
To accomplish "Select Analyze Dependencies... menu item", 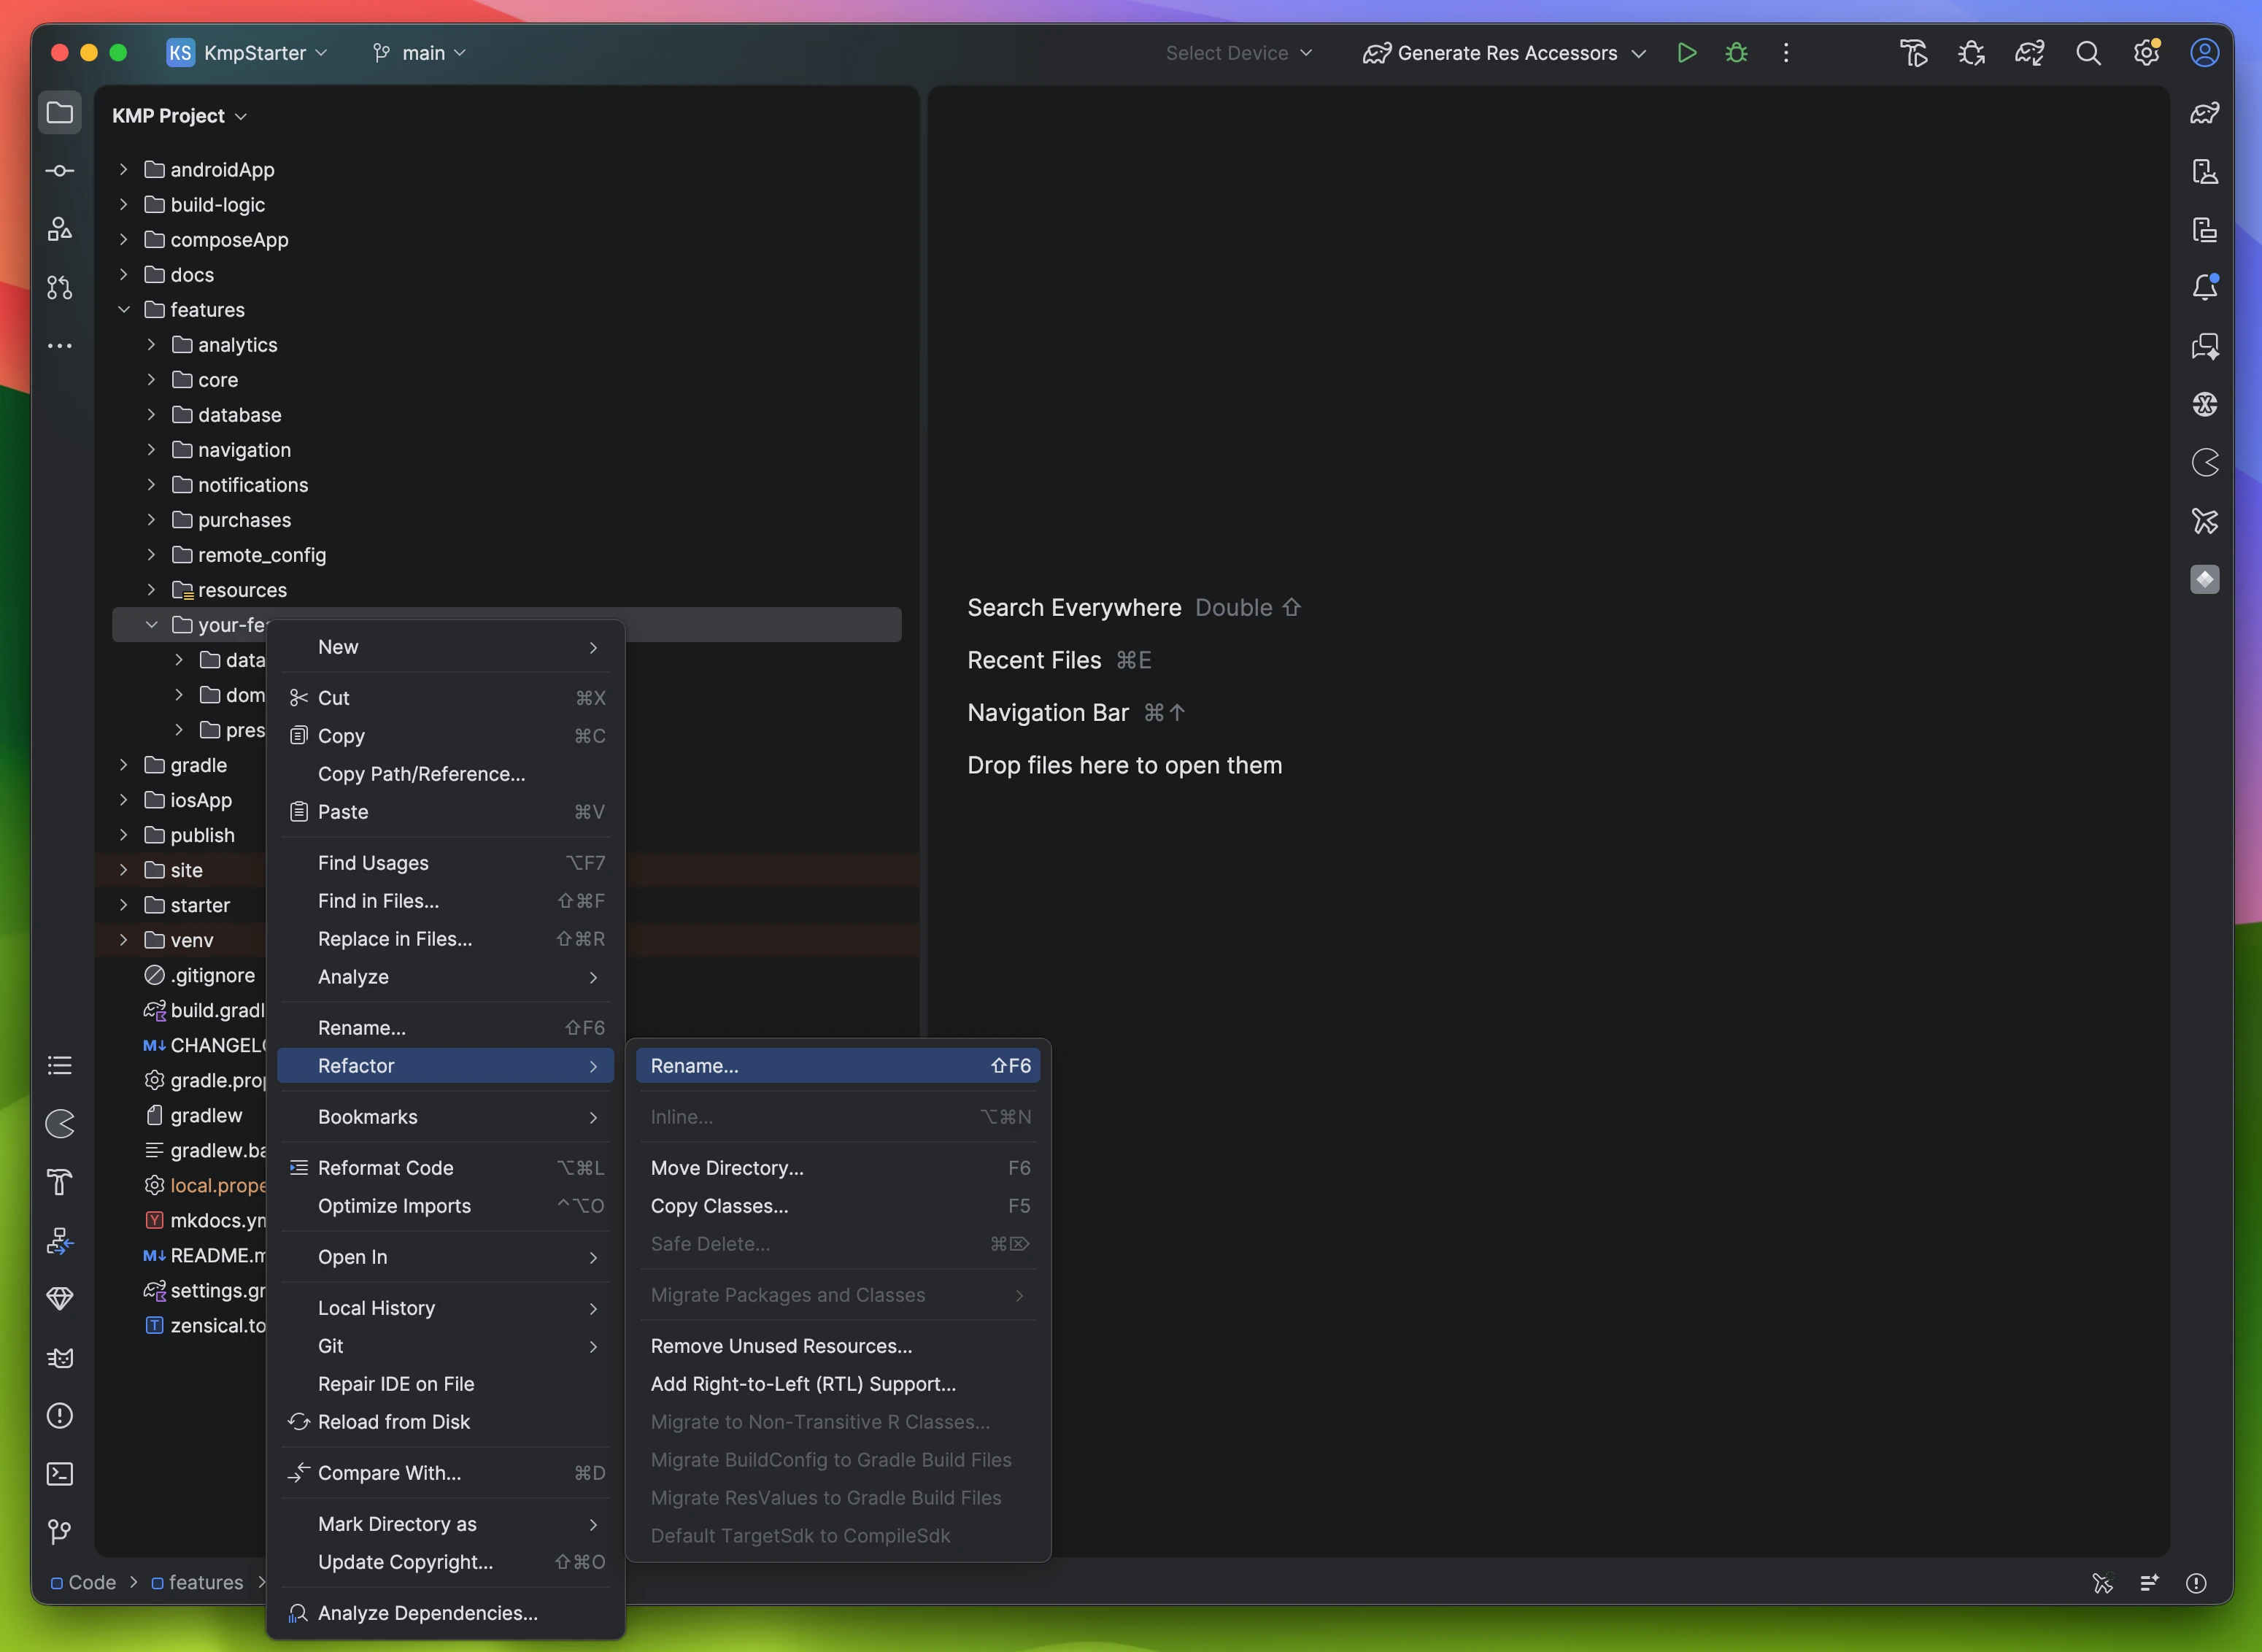I will click(446, 1613).
